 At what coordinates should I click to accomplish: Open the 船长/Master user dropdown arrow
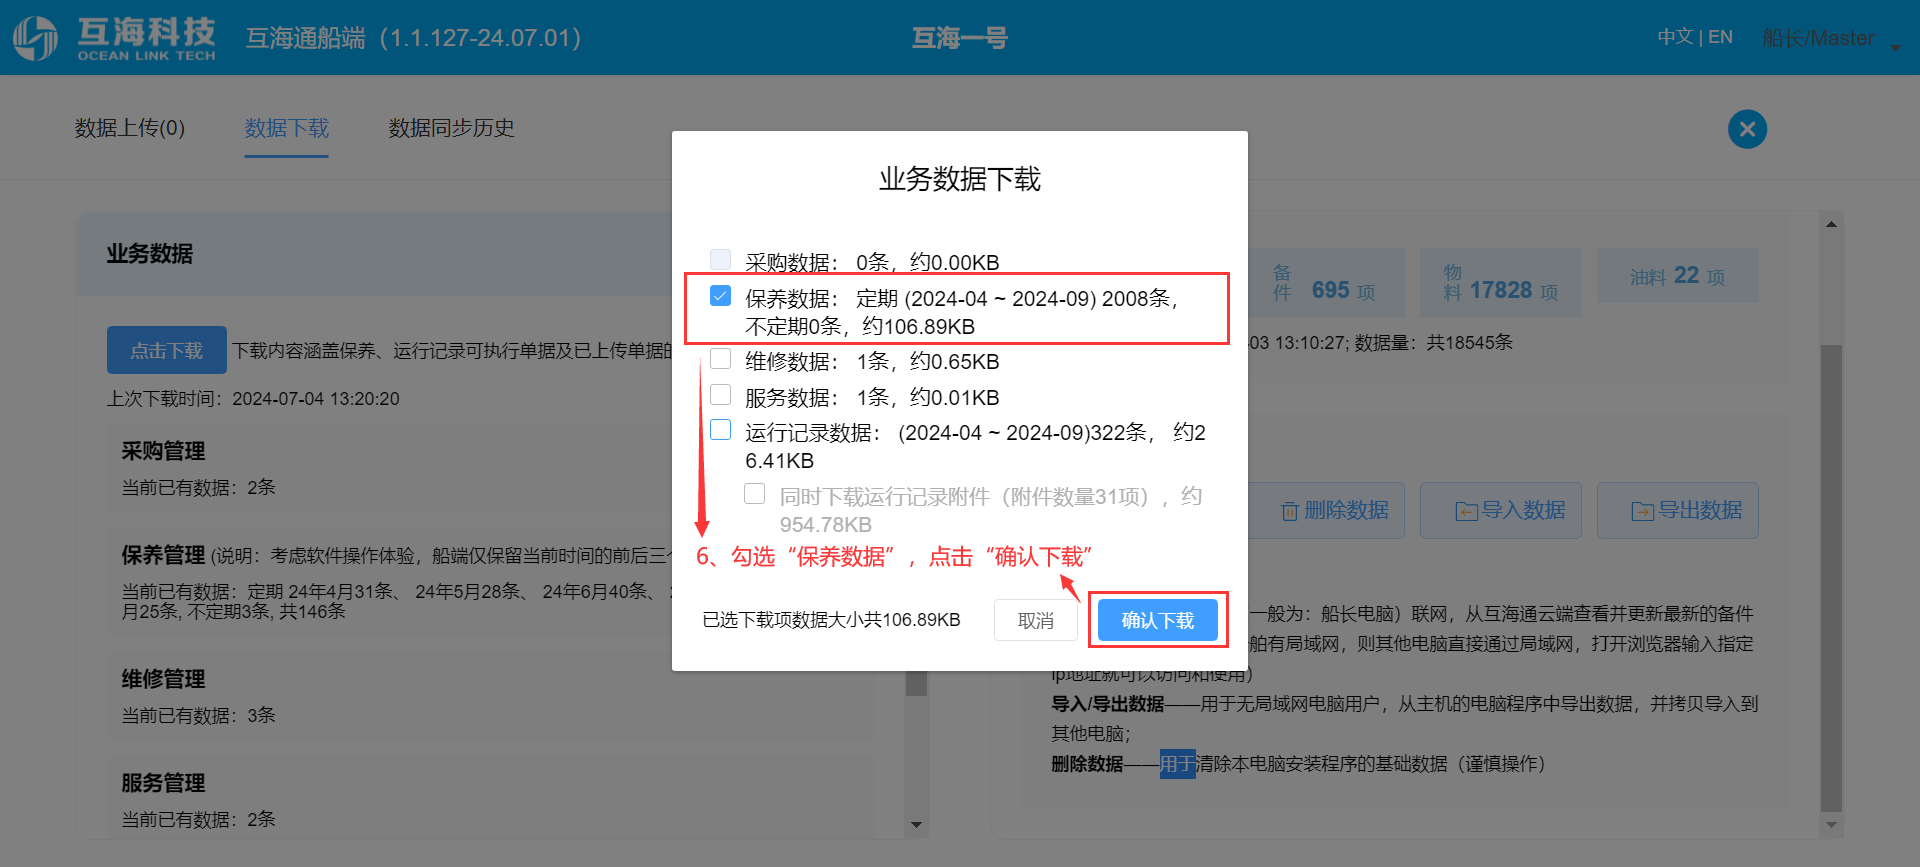pos(1895,47)
